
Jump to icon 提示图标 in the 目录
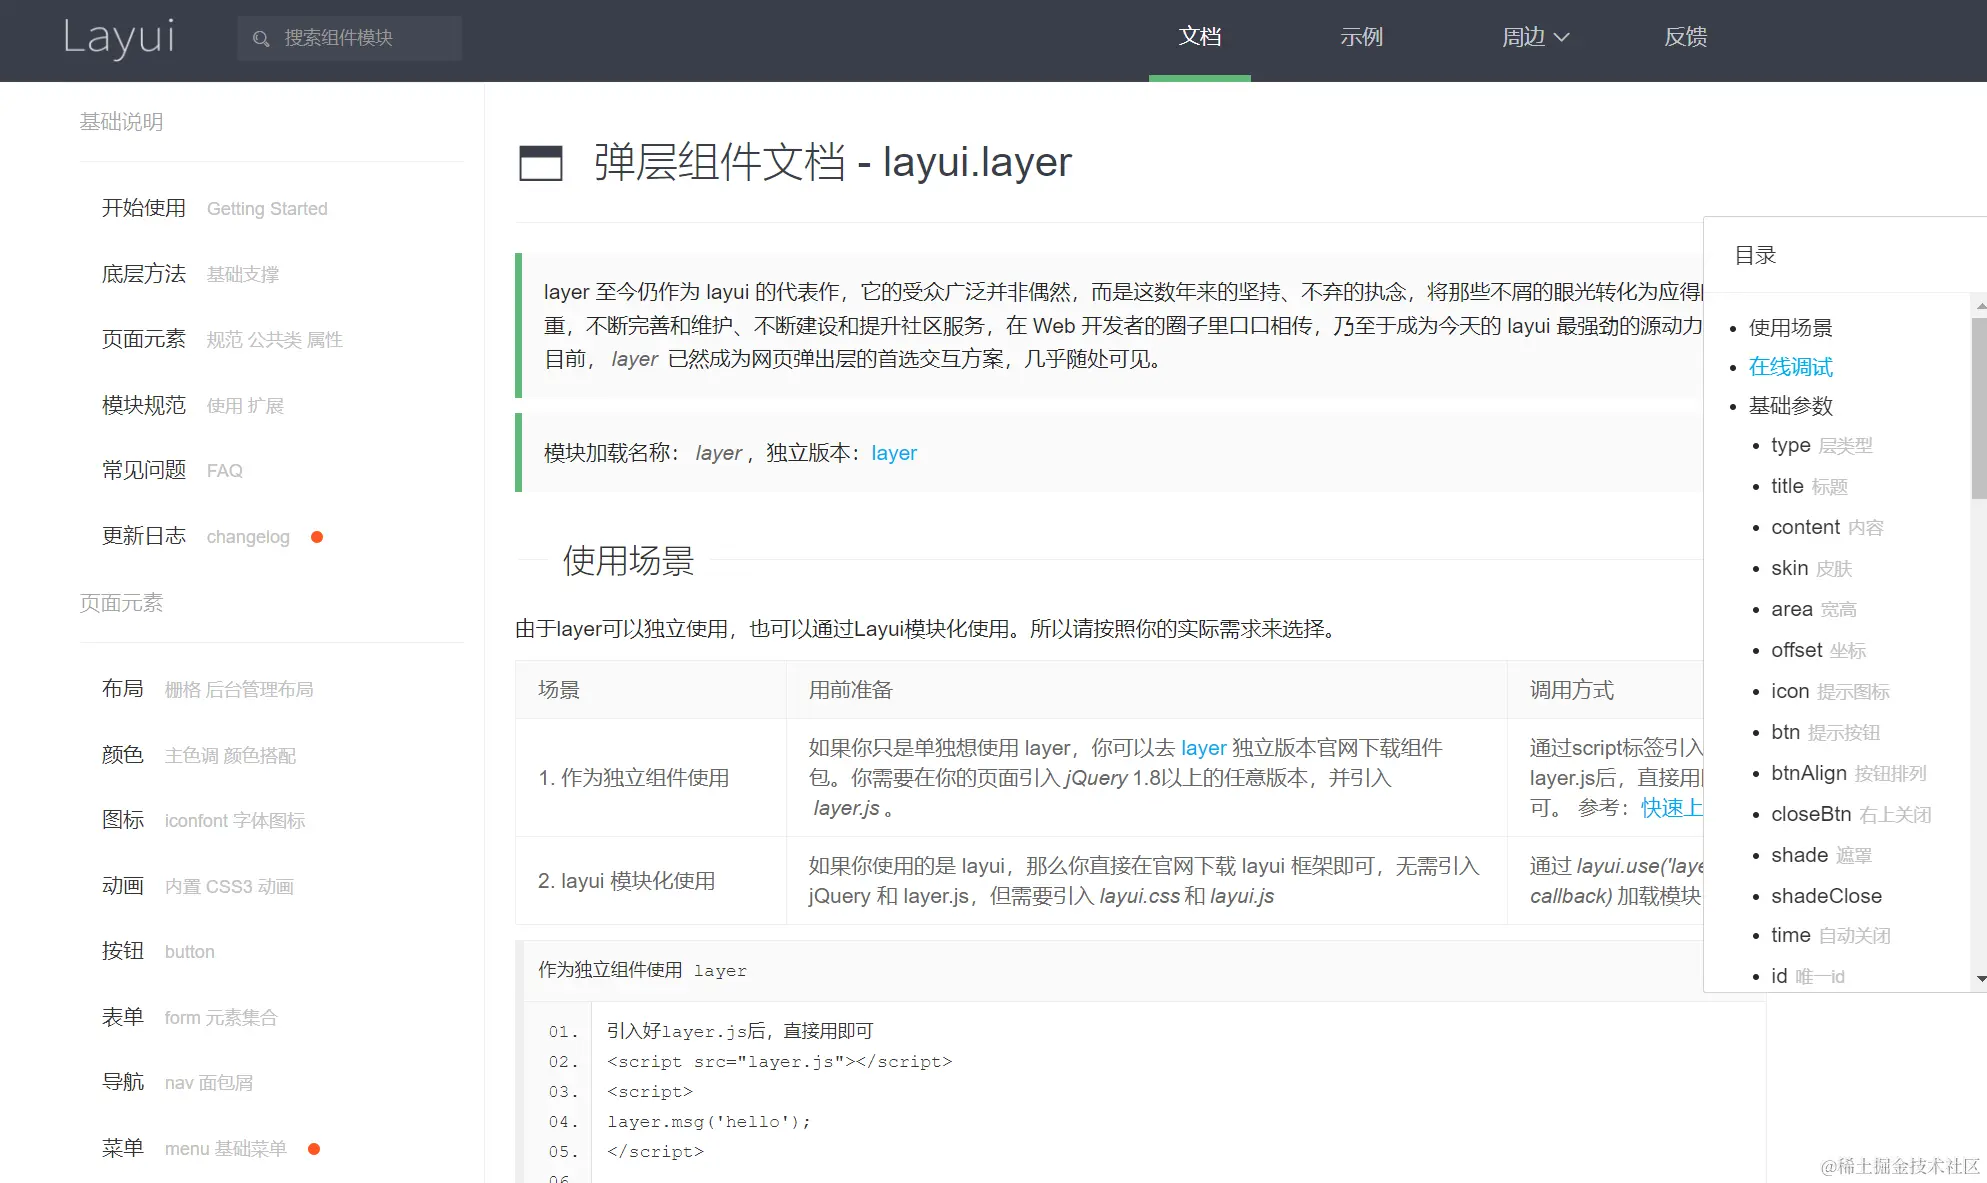(x=1830, y=691)
